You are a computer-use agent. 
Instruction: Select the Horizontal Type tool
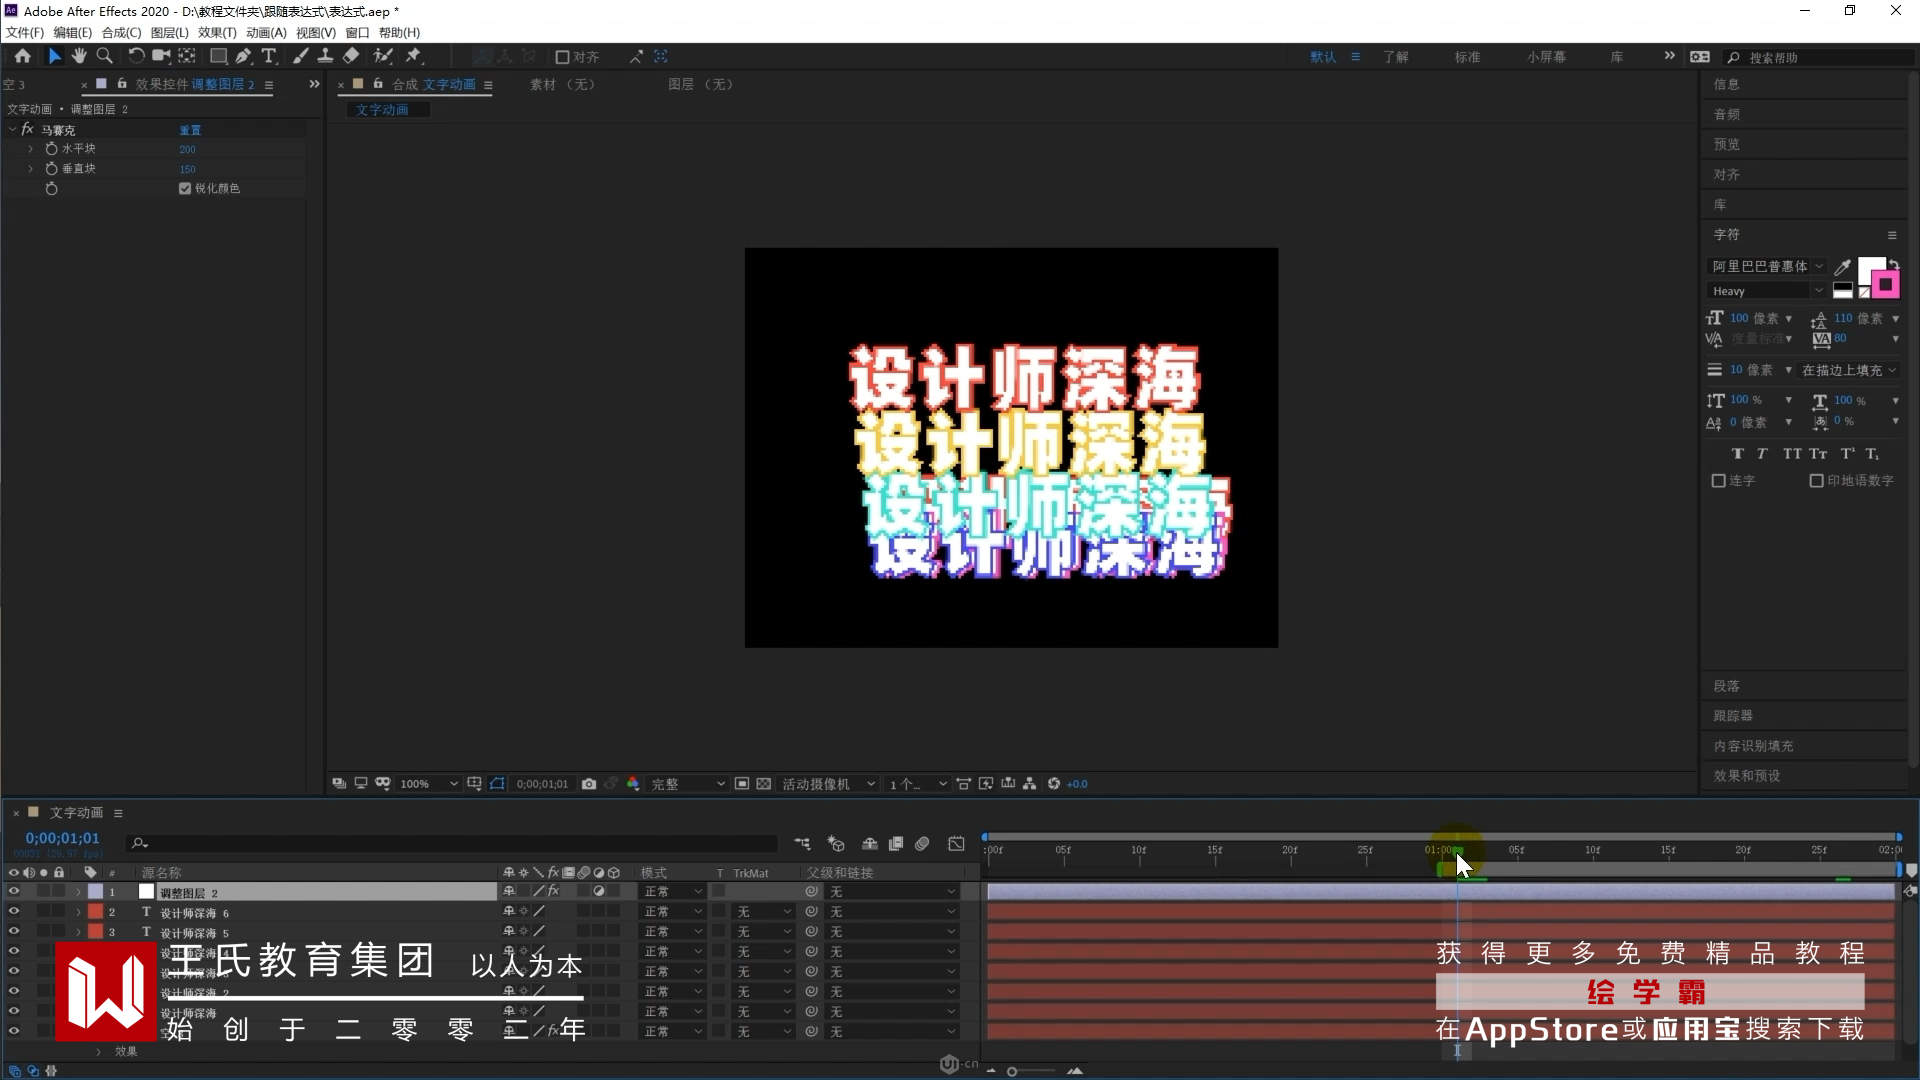pyautogui.click(x=269, y=57)
